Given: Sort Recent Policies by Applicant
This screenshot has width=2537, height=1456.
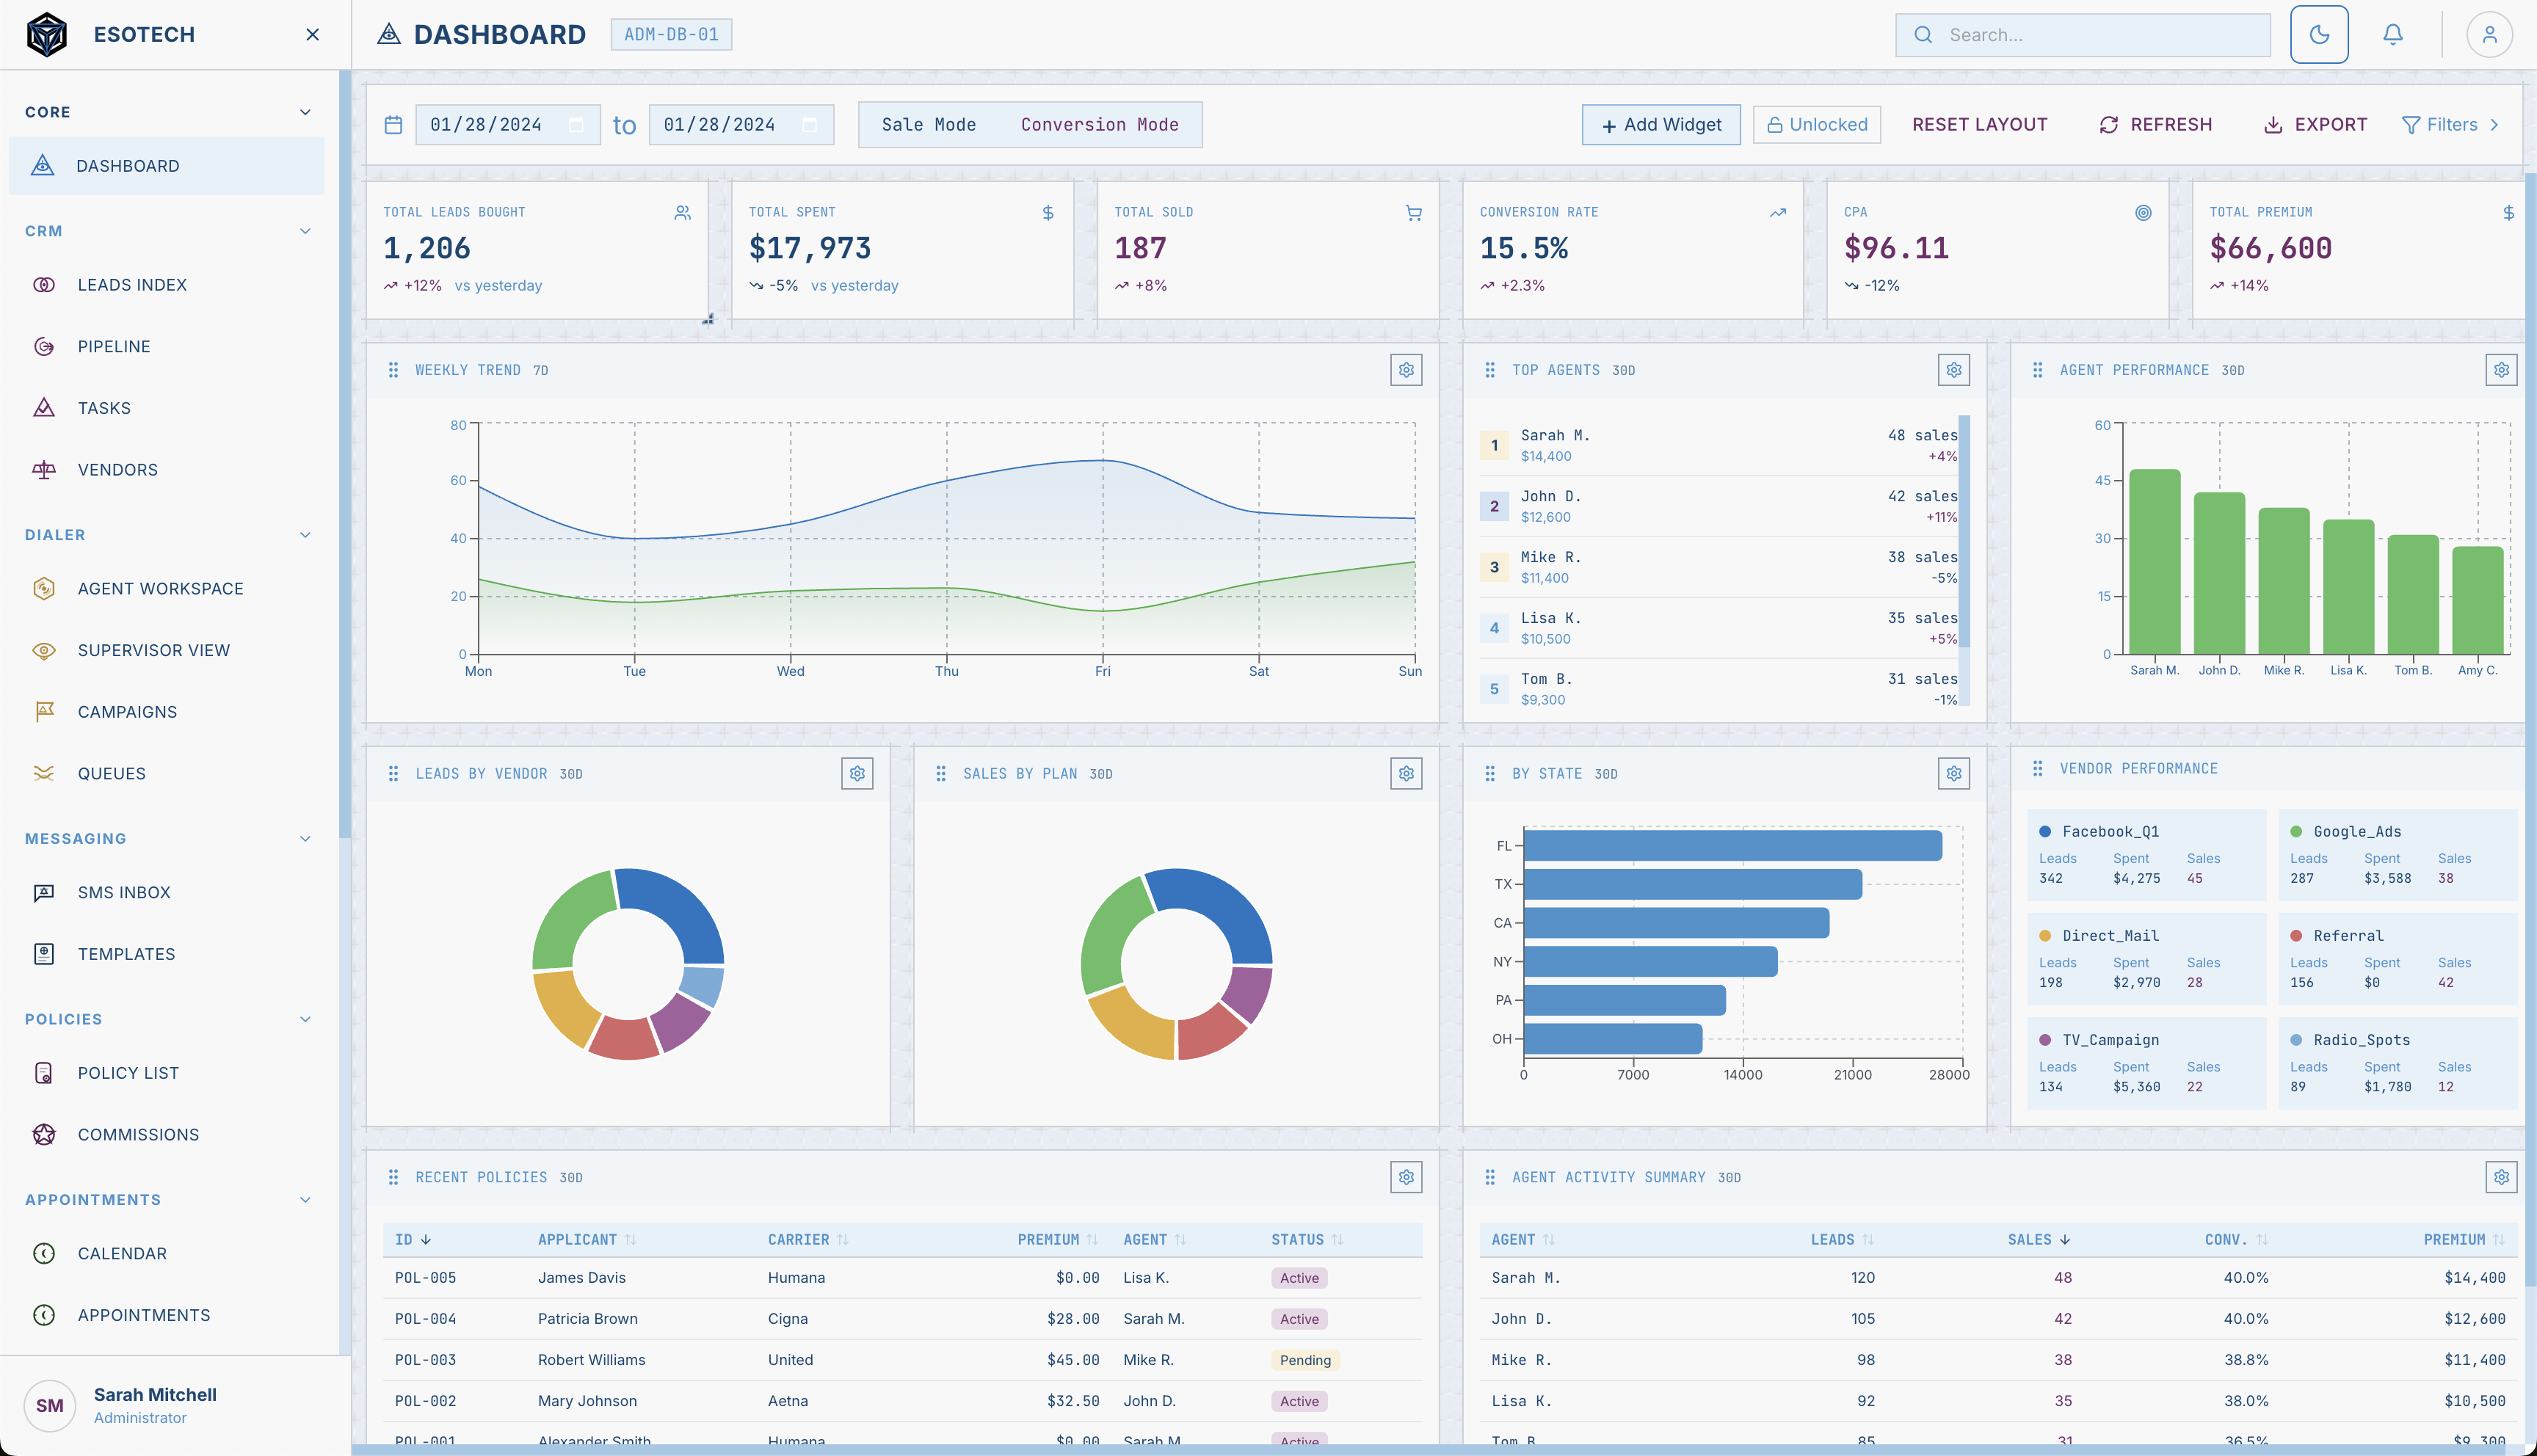Looking at the screenshot, I should (587, 1240).
